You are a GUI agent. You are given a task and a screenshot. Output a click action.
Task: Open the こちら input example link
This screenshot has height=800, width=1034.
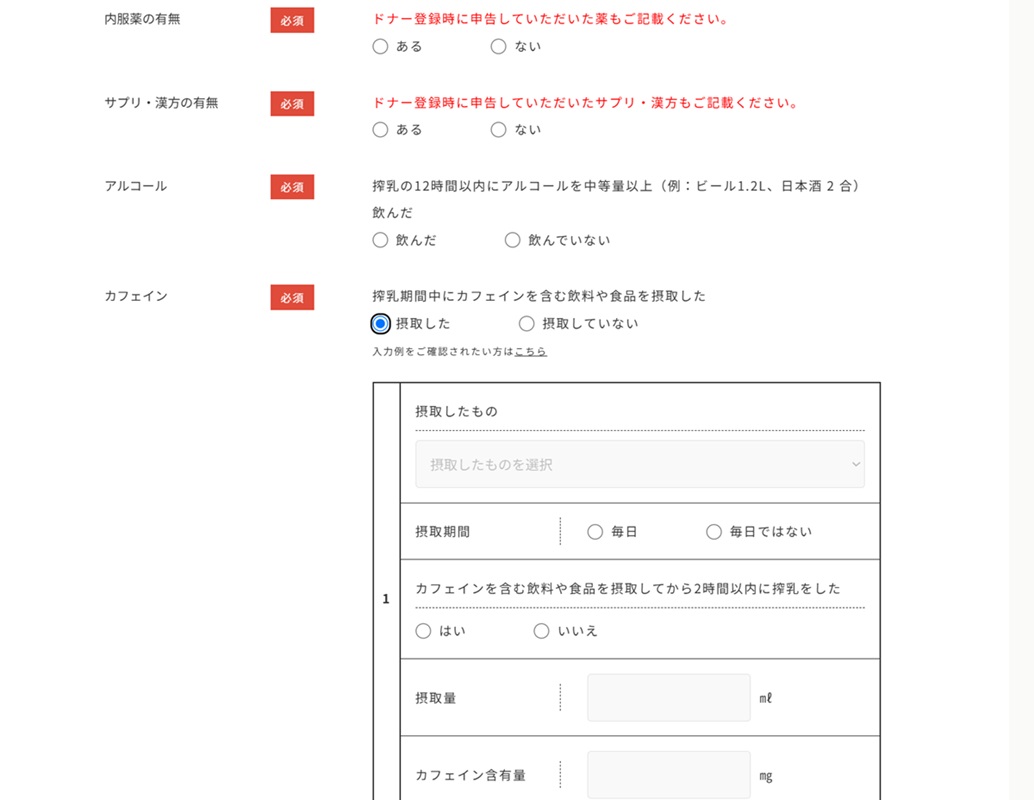click(x=530, y=352)
